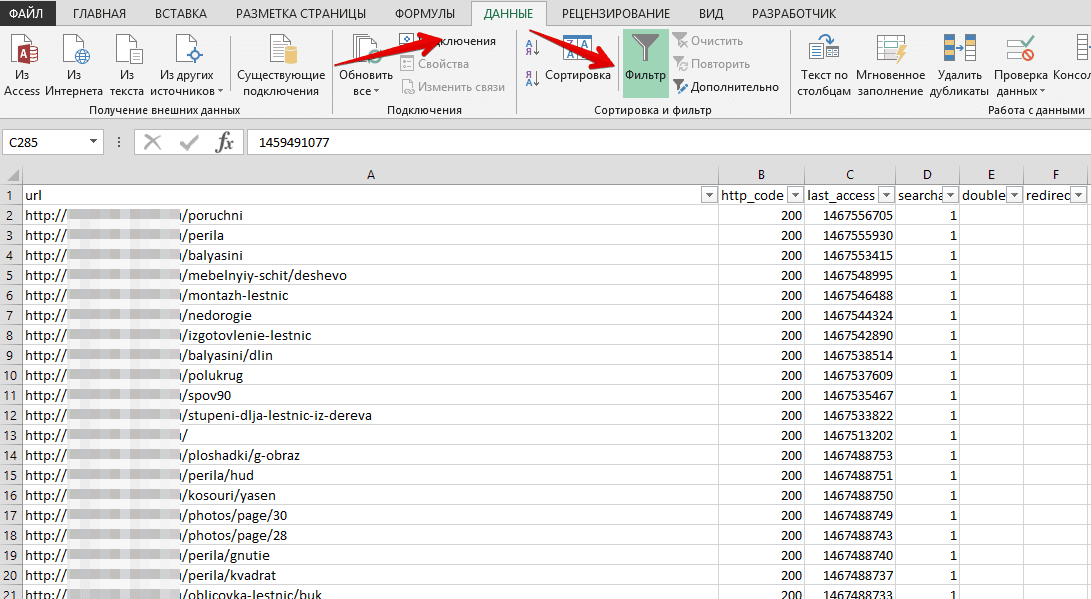Select column B header
The image size is (1091, 599).
tap(761, 175)
